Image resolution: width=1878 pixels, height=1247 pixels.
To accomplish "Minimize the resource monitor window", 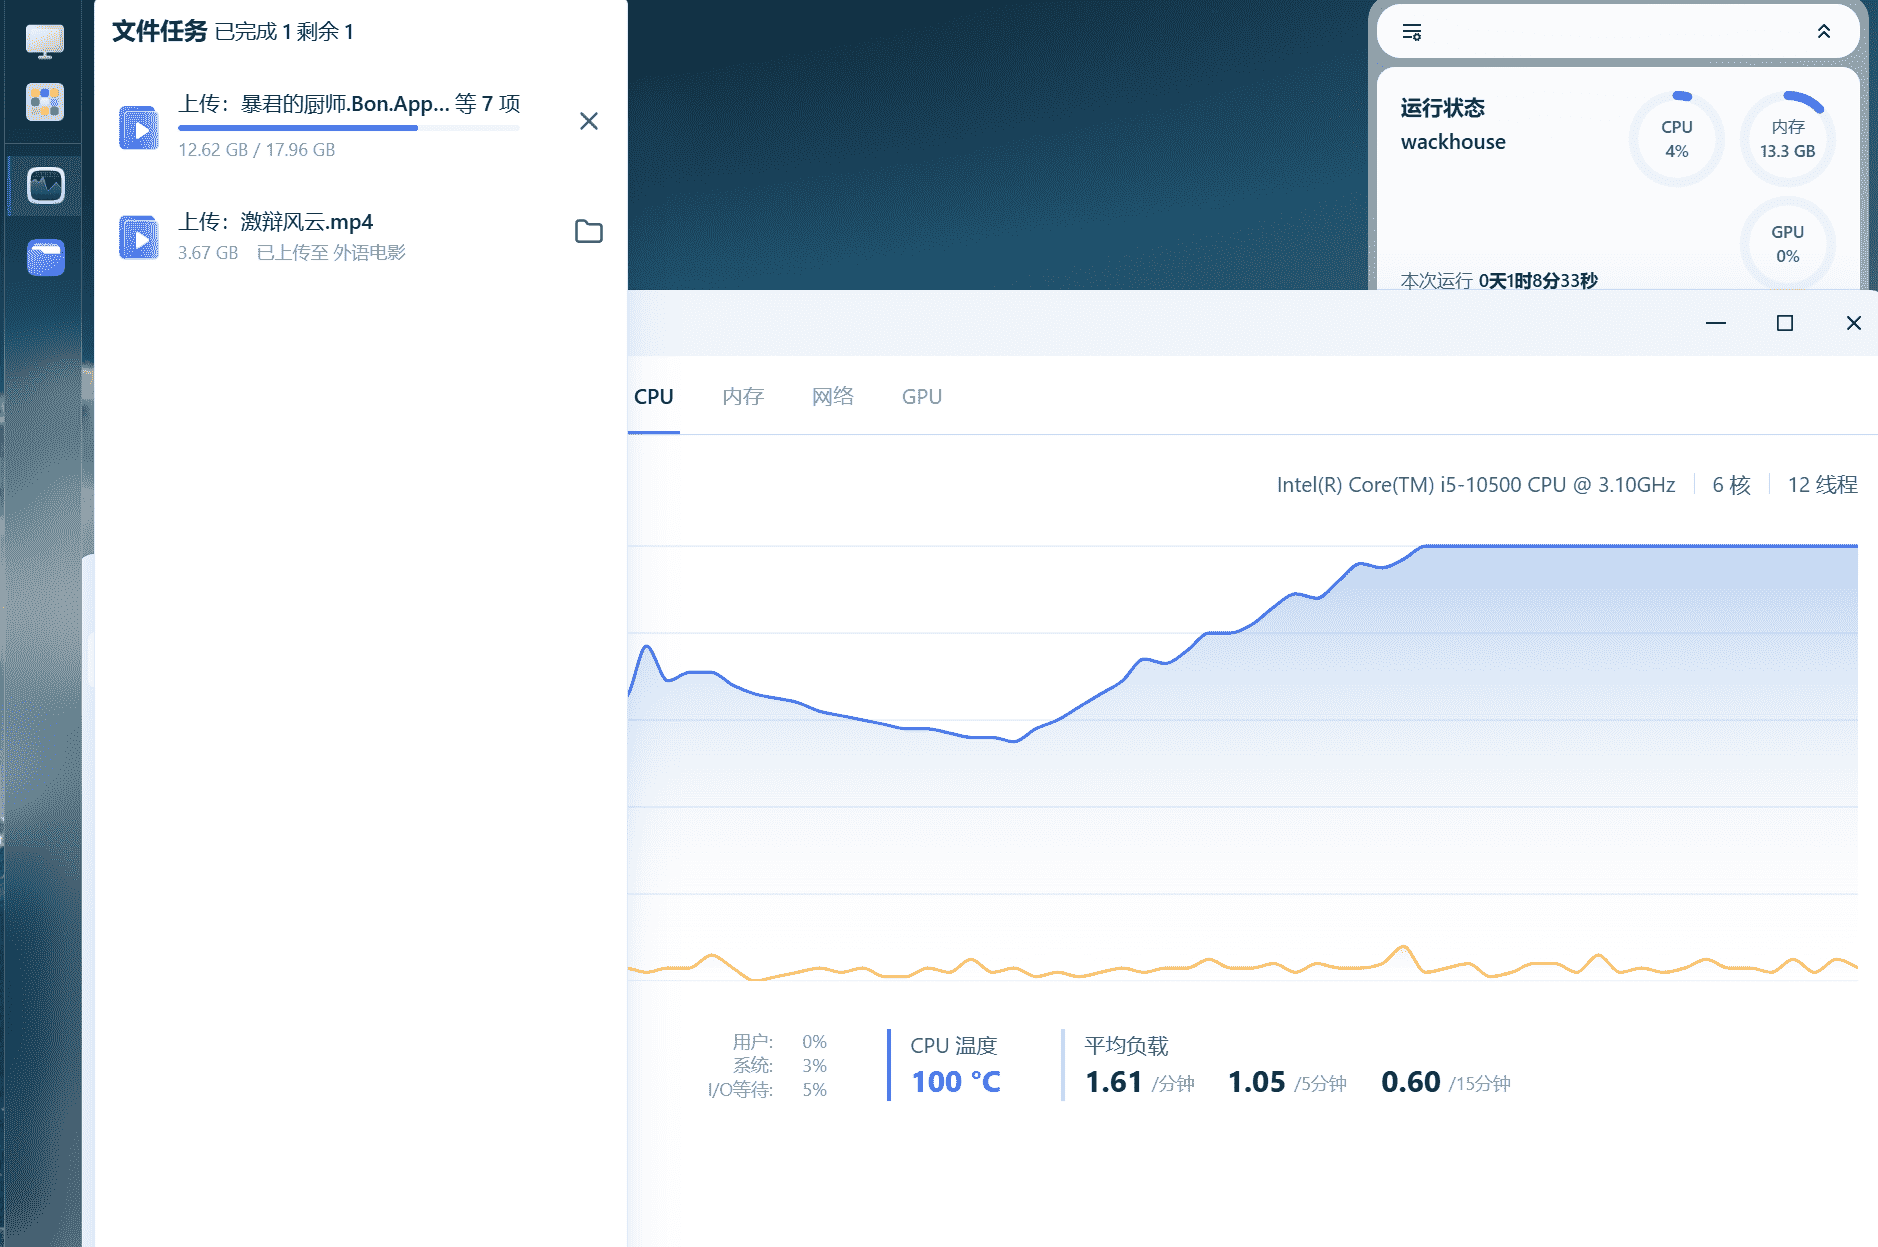I will pyautogui.click(x=1716, y=323).
